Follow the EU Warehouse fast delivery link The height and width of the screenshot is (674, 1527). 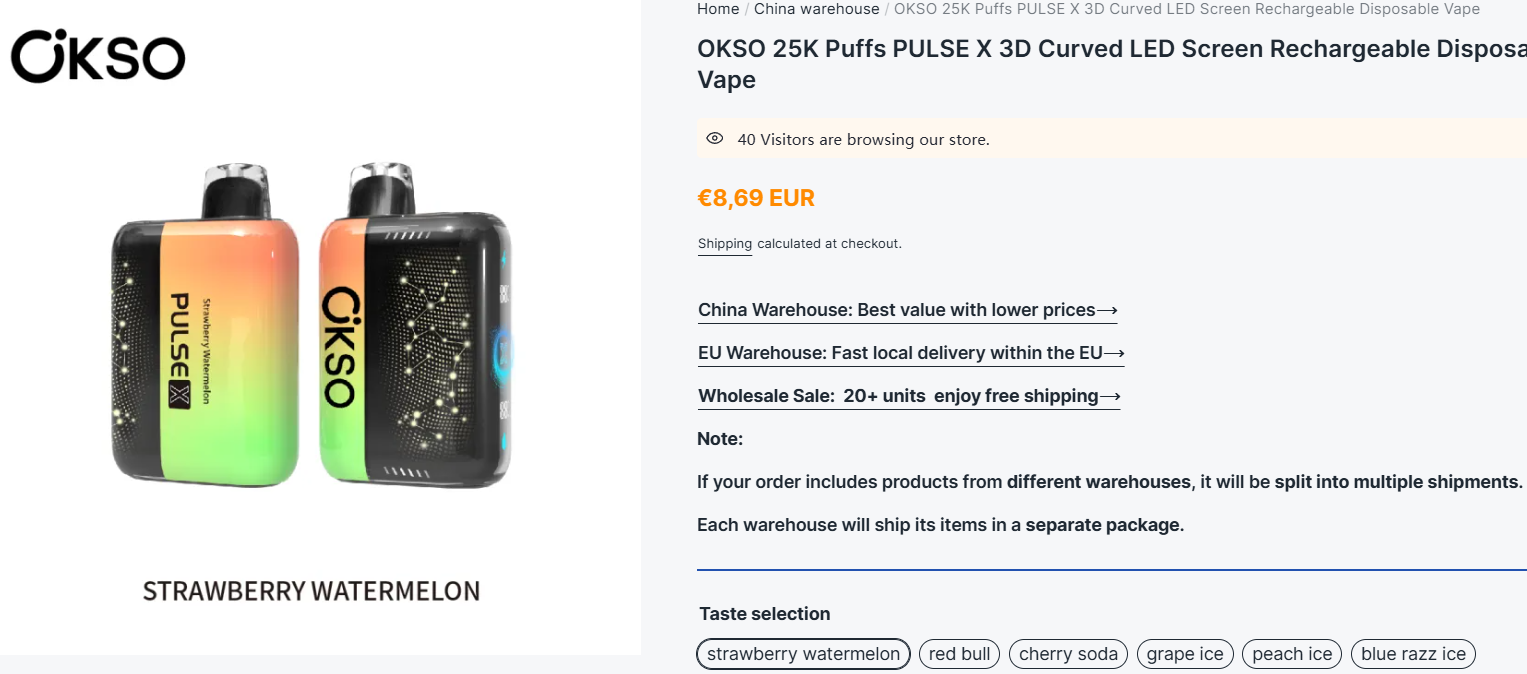point(900,353)
